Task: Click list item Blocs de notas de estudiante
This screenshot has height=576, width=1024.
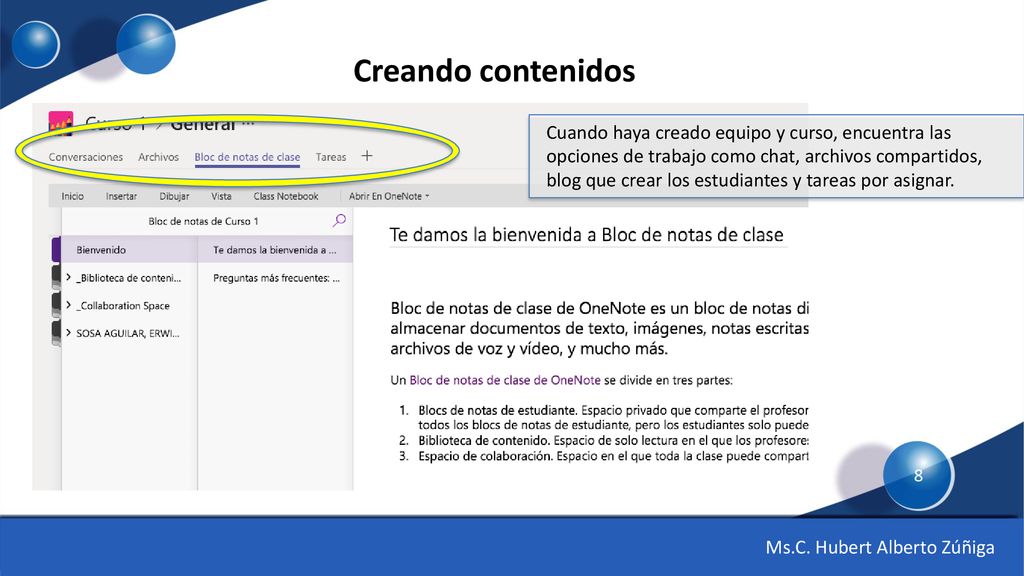Action: [498, 410]
